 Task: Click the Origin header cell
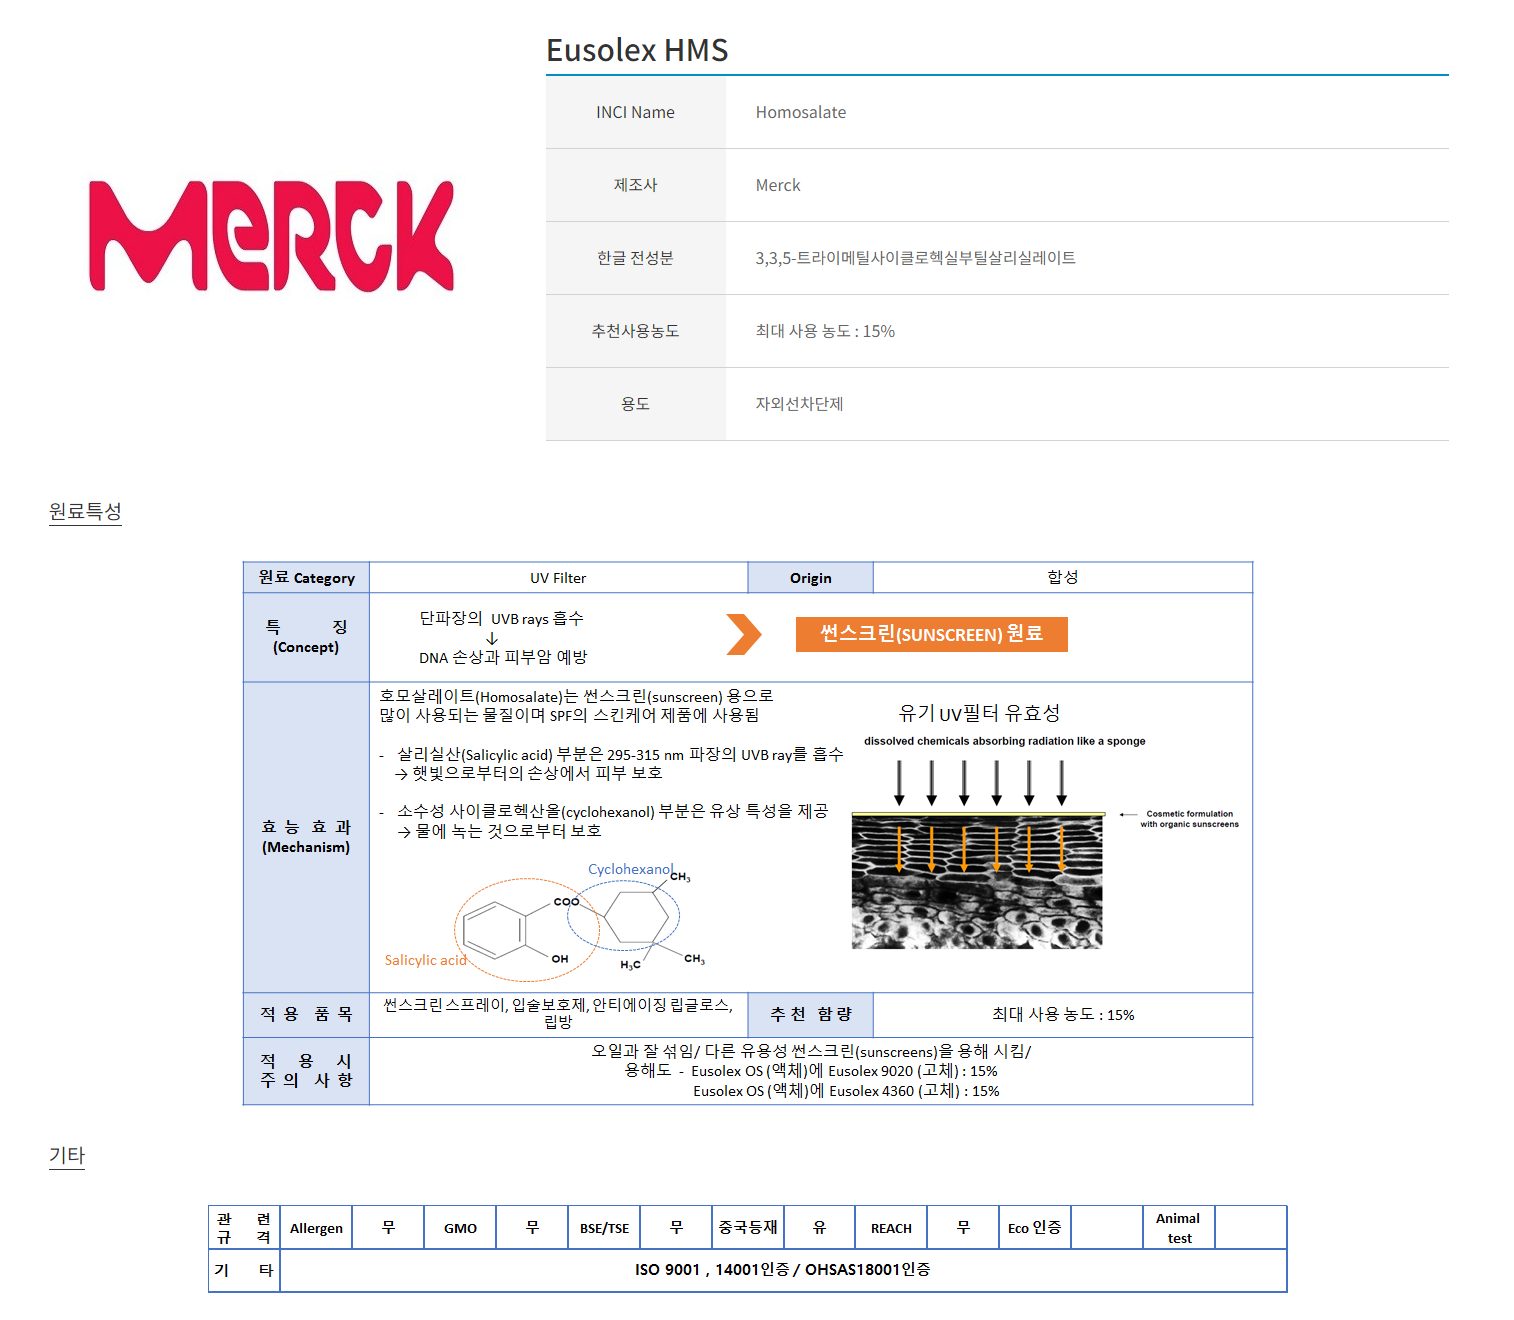pos(810,578)
